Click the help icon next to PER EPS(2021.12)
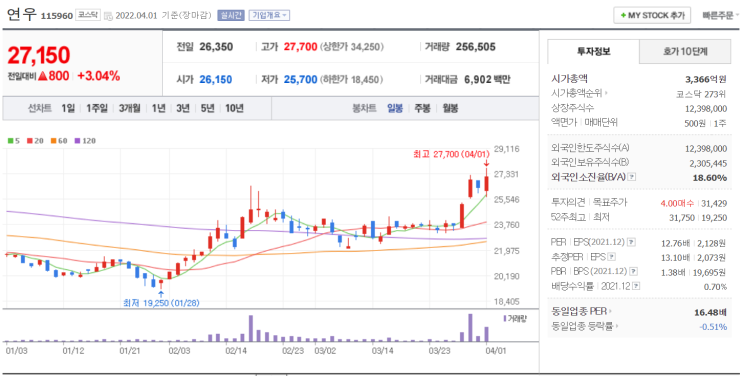Viewport: 743px width, 376px height. pos(631,242)
